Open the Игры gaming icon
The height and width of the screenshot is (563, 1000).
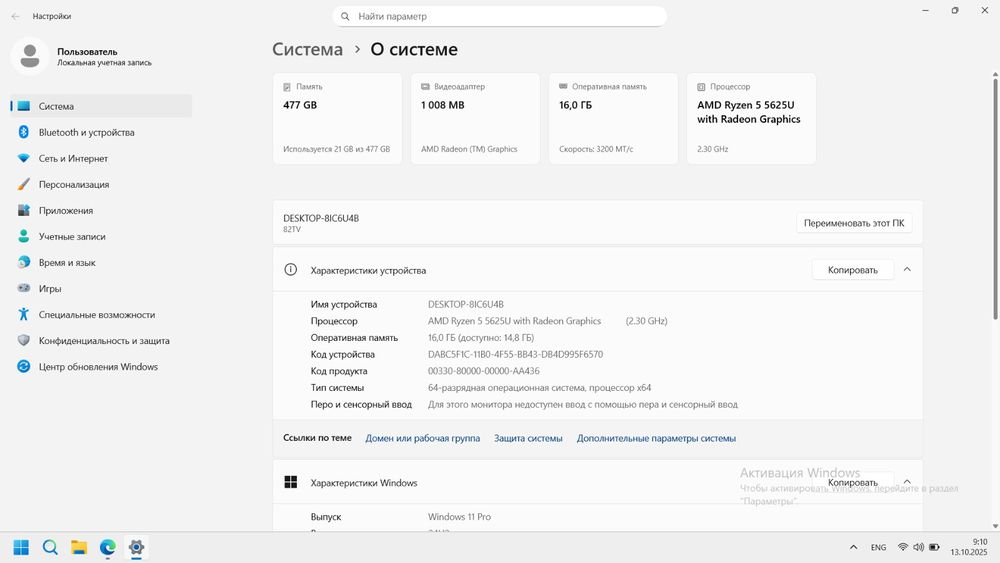coord(24,288)
